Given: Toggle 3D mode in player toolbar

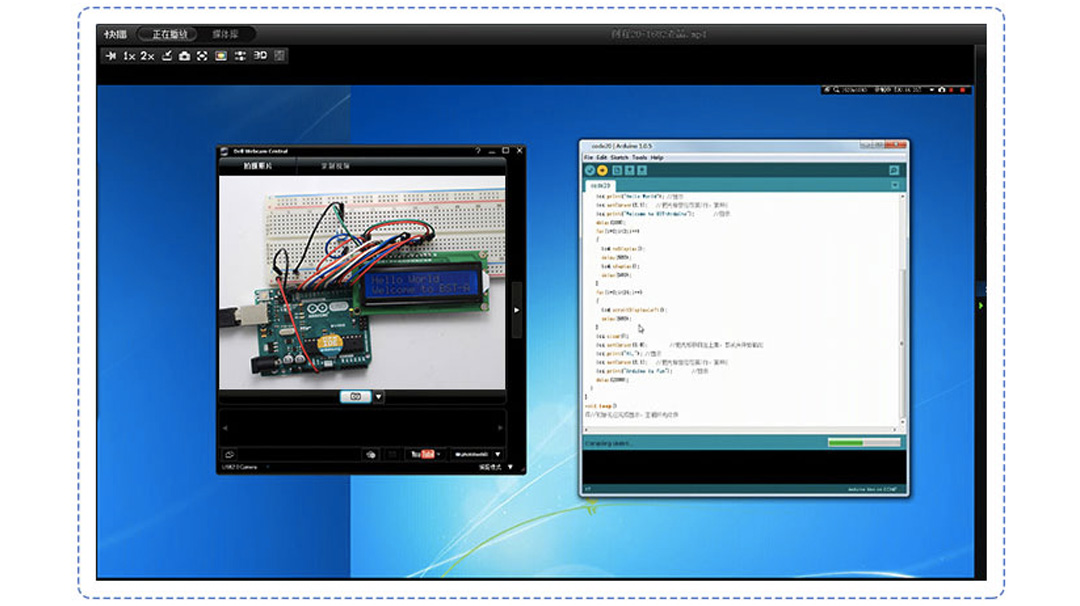Looking at the screenshot, I should [260, 56].
